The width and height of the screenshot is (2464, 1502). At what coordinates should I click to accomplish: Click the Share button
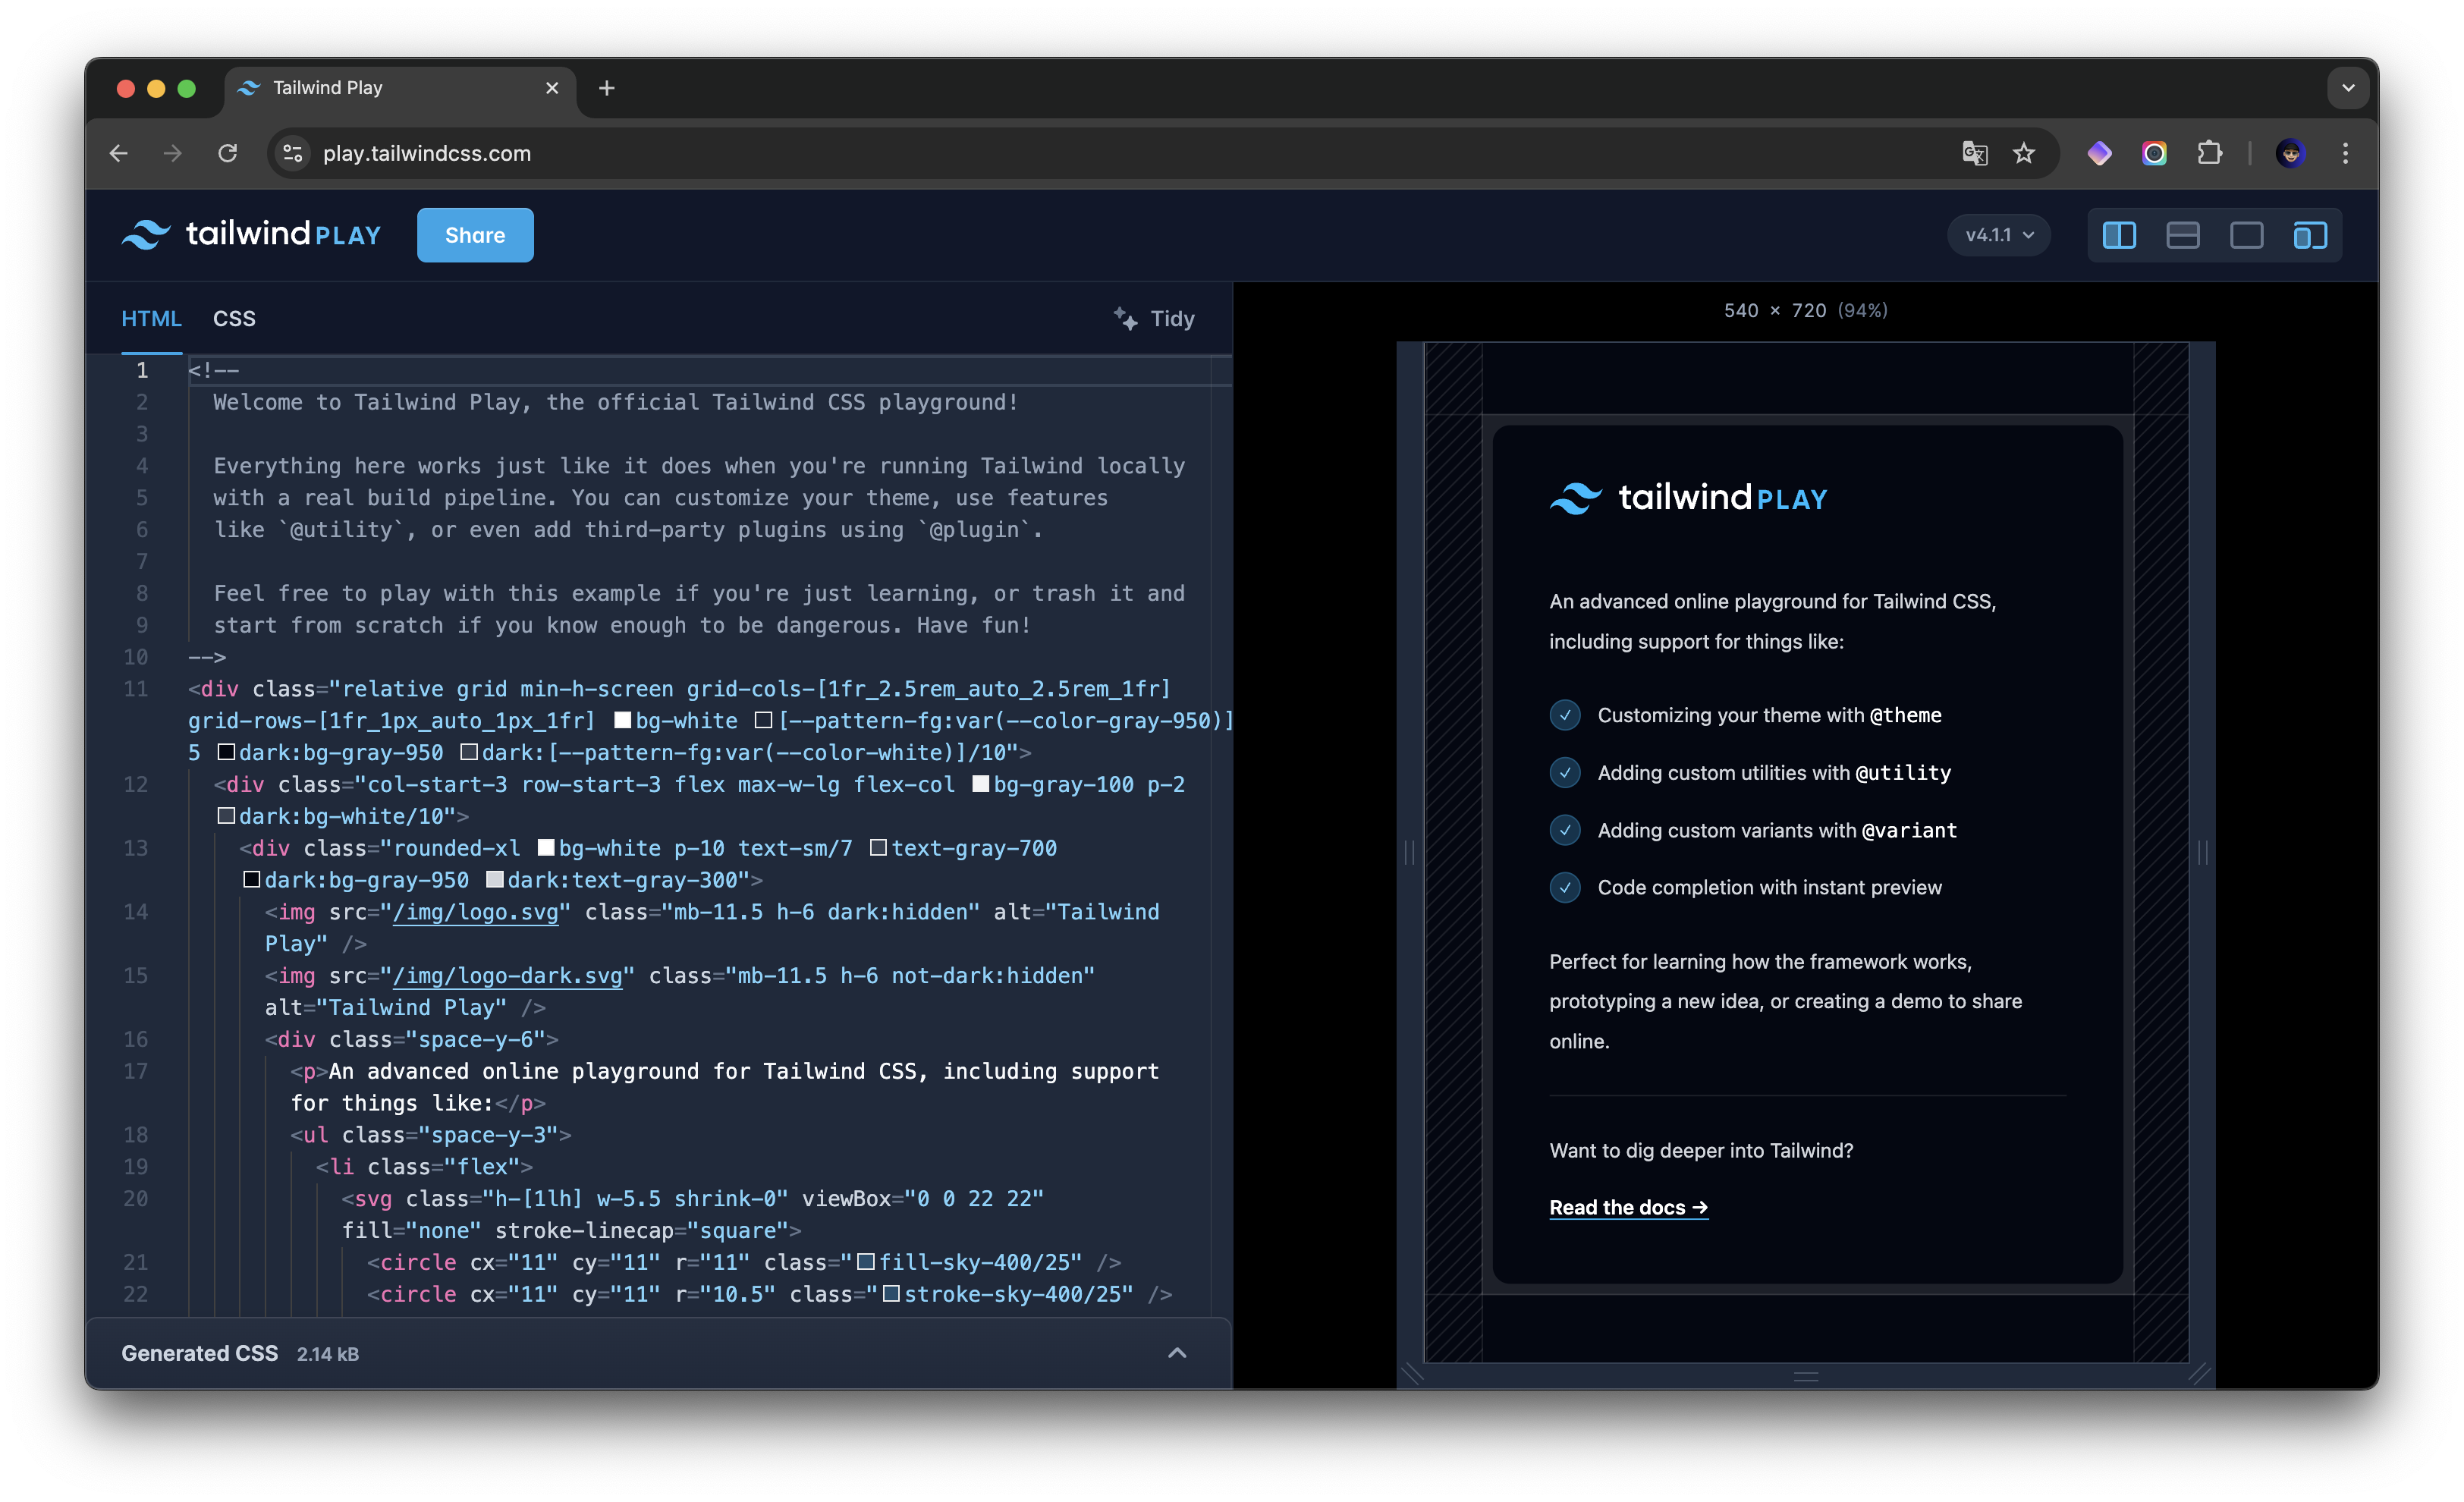[475, 235]
